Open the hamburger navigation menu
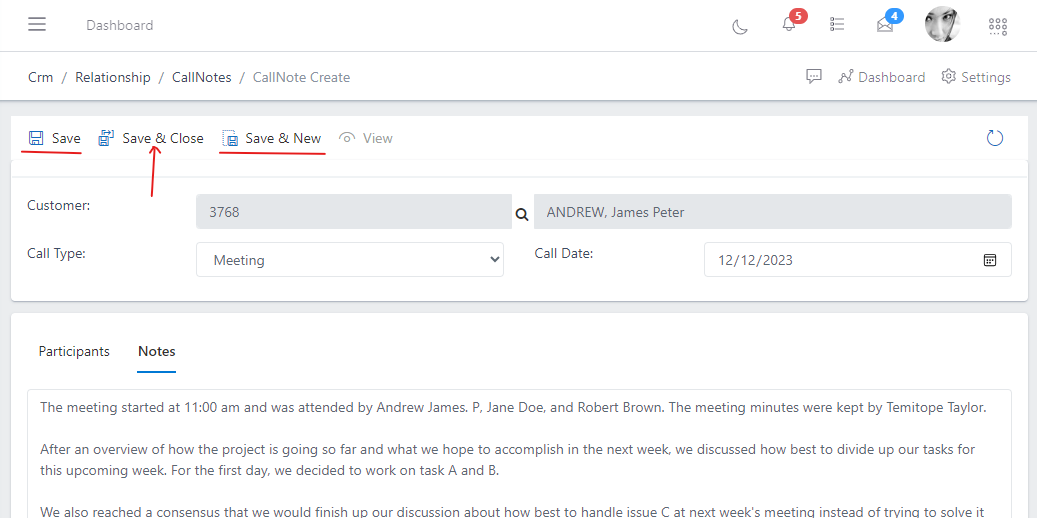Screen dimensions: 1037x518 [x=37, y=24]
